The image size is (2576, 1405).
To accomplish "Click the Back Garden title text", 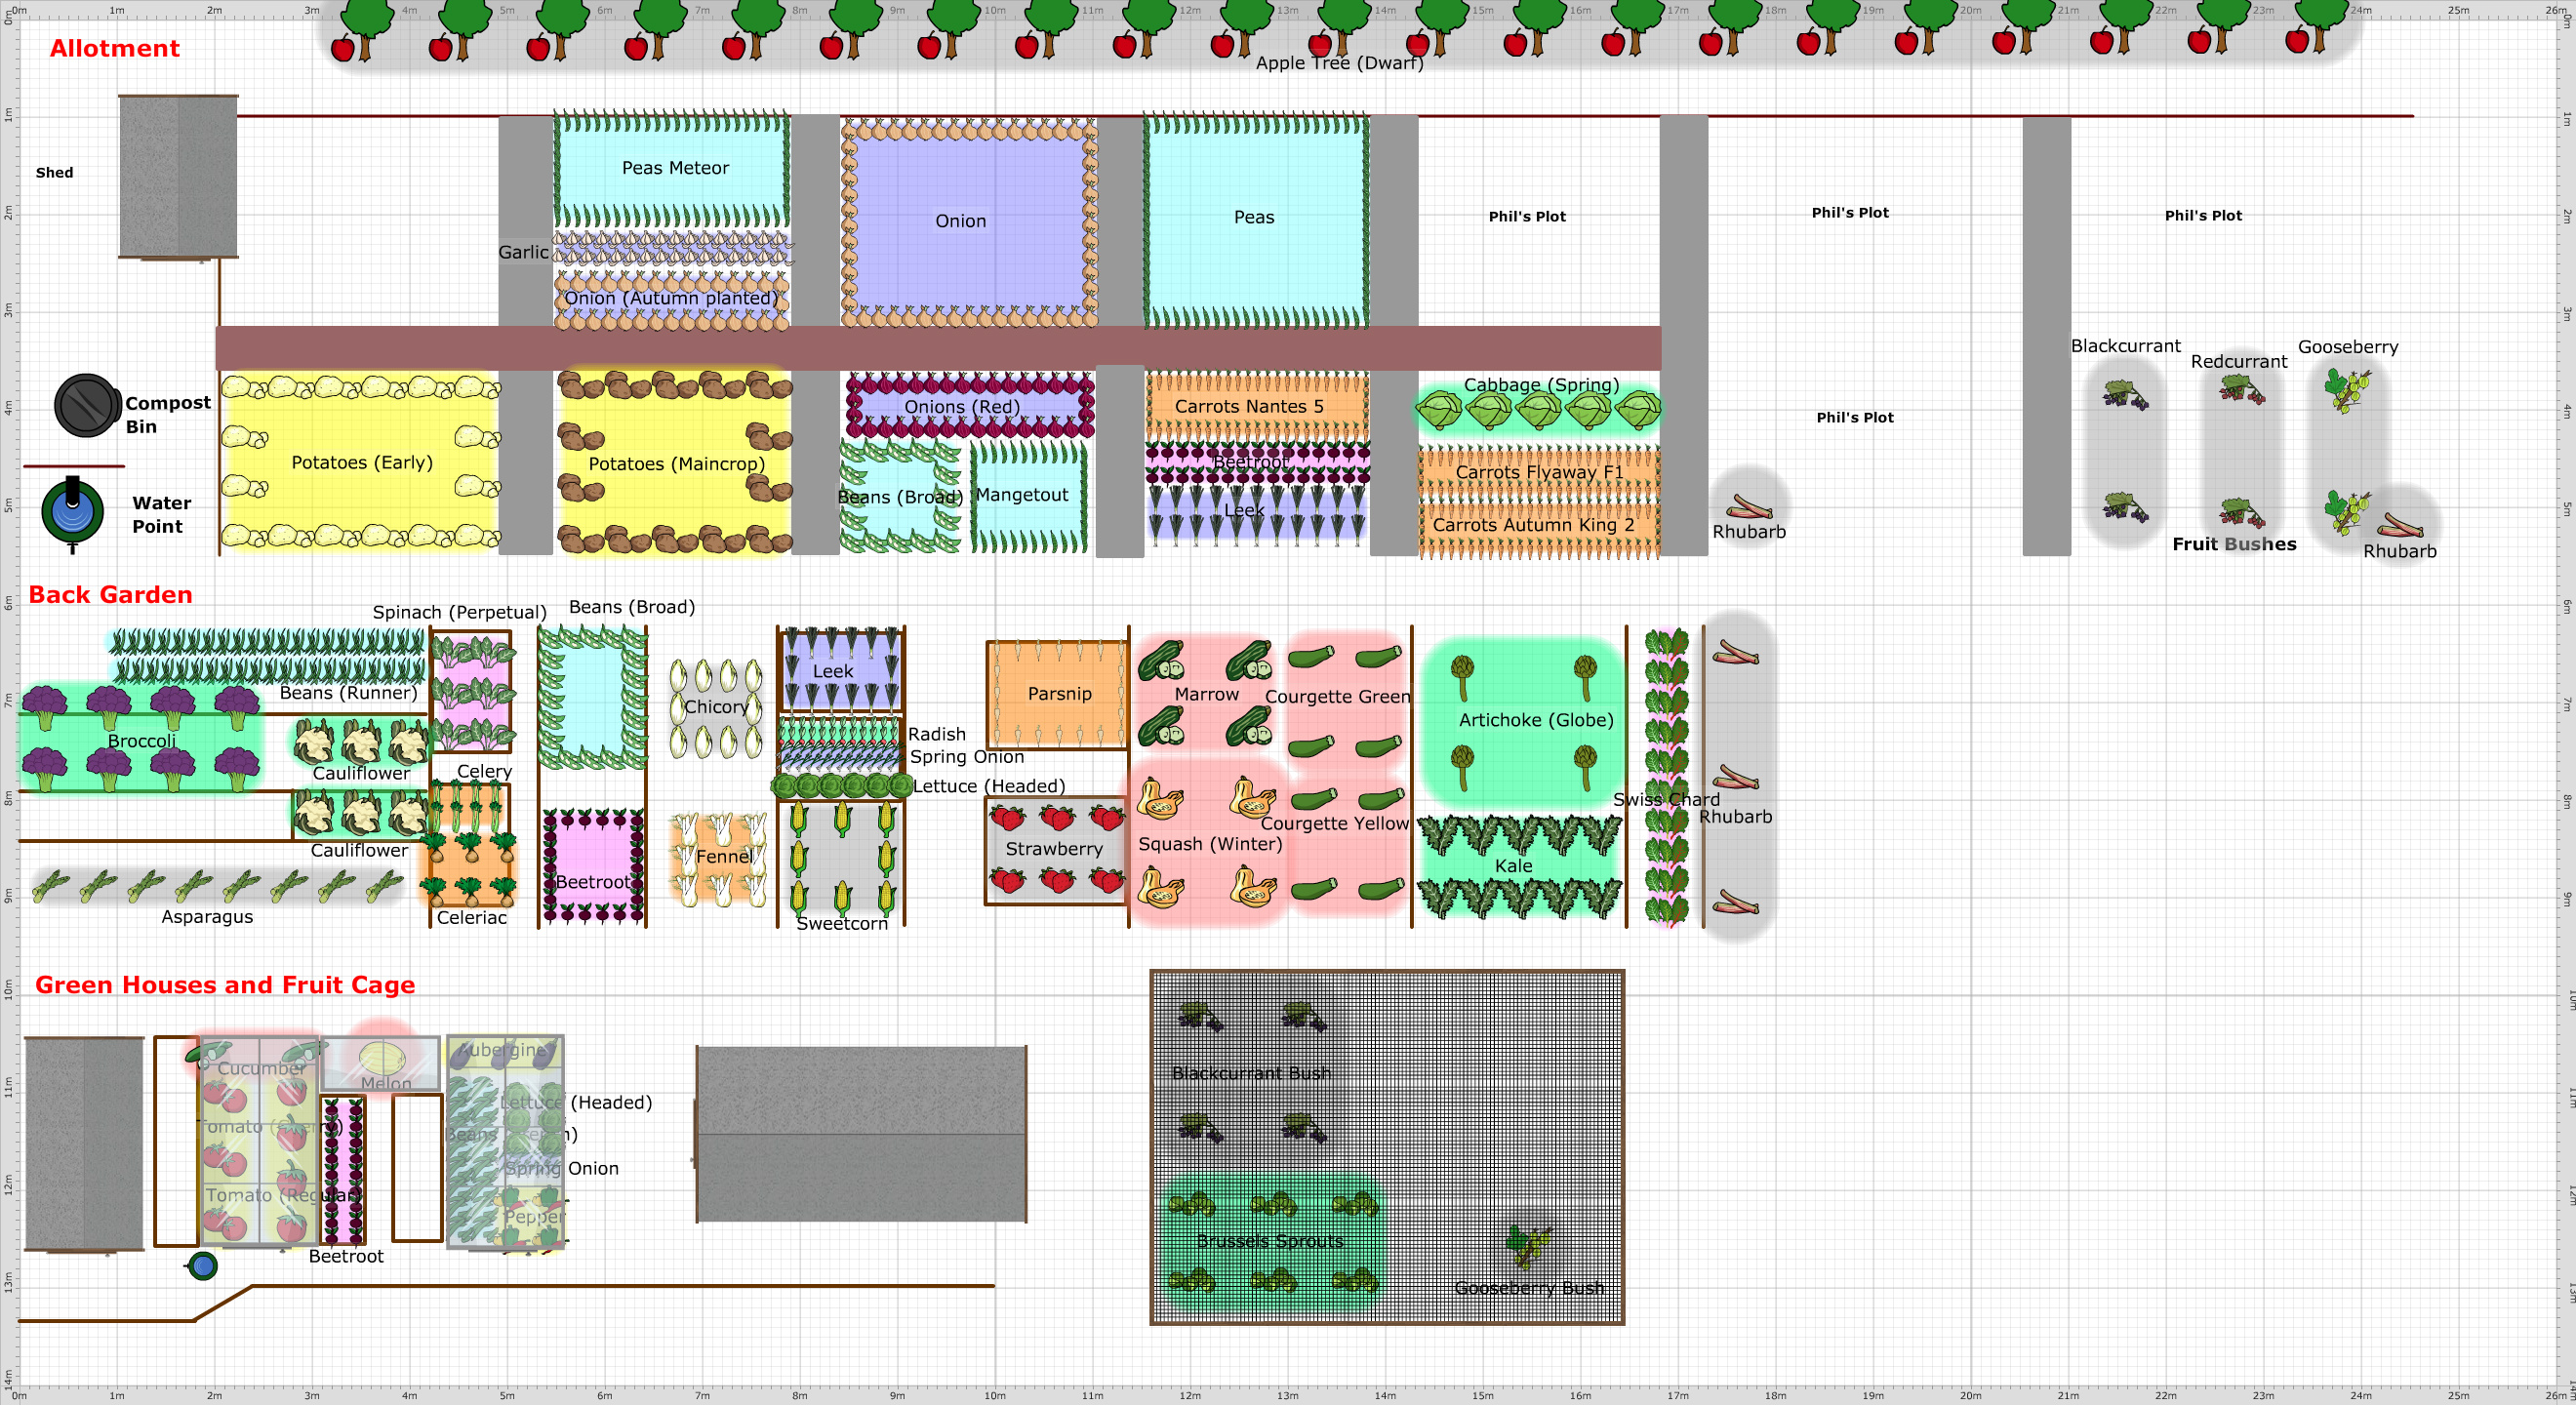I will click(110, 595).
